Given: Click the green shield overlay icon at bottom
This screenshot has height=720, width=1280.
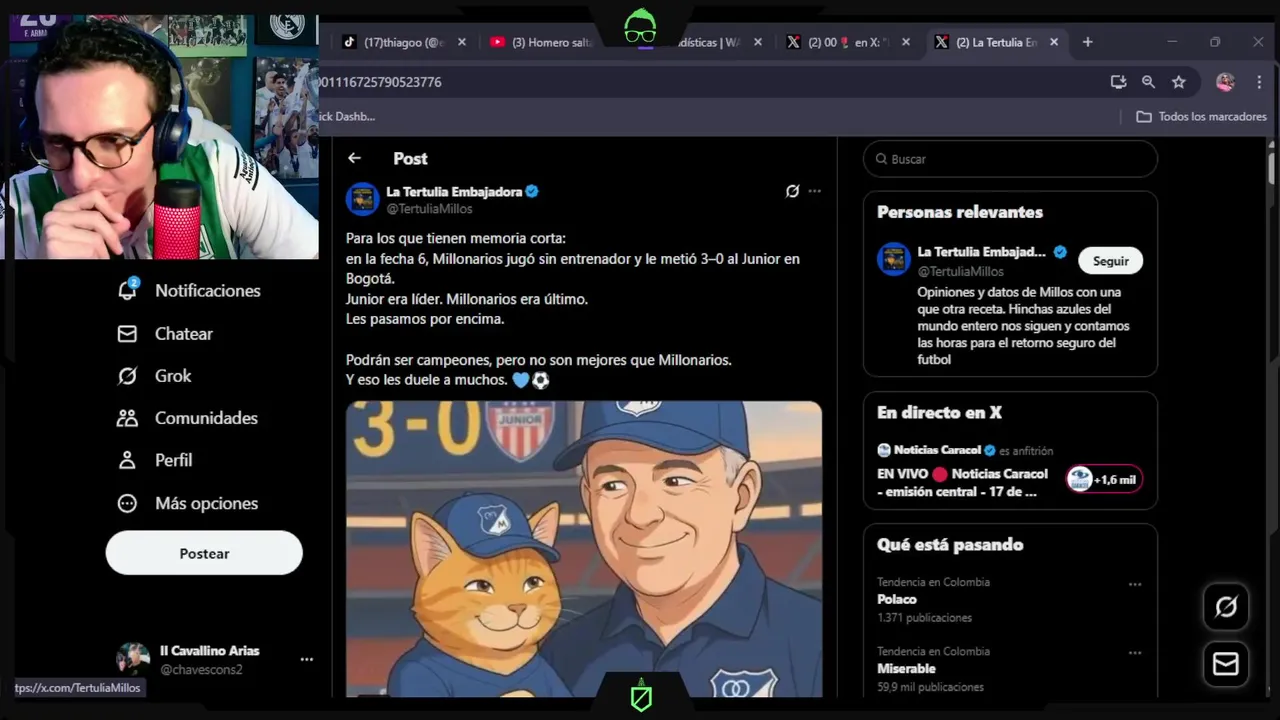Looking at the screenshot, I should pos(641,698).
